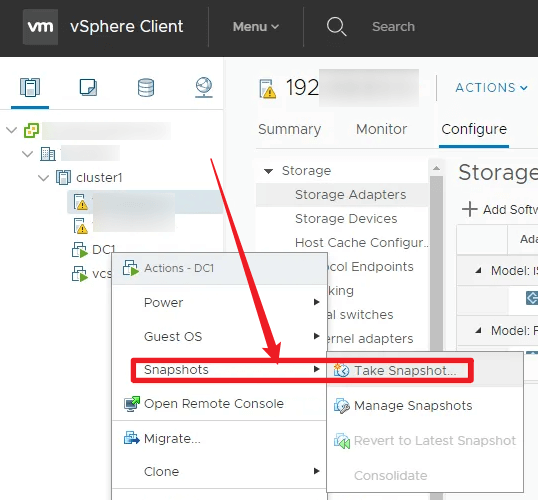
Task: Collapse the Storage section triangle
Action: coord(268,171)
